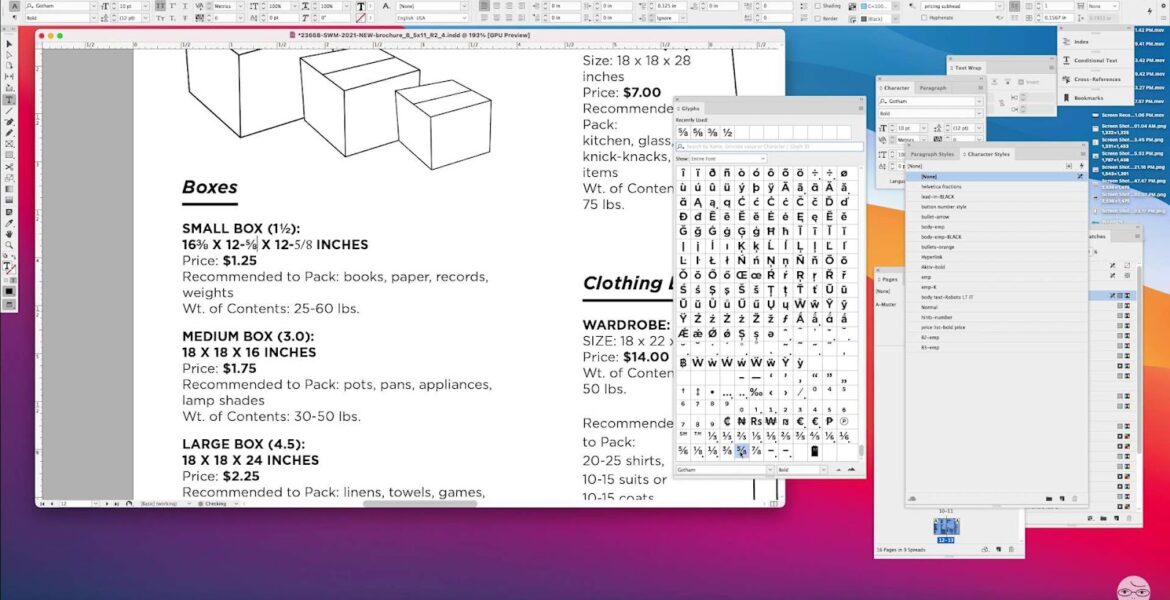Select the Zoom tool in toolbox
Screen dimensions: 1170x600
(x=9, y=245)
